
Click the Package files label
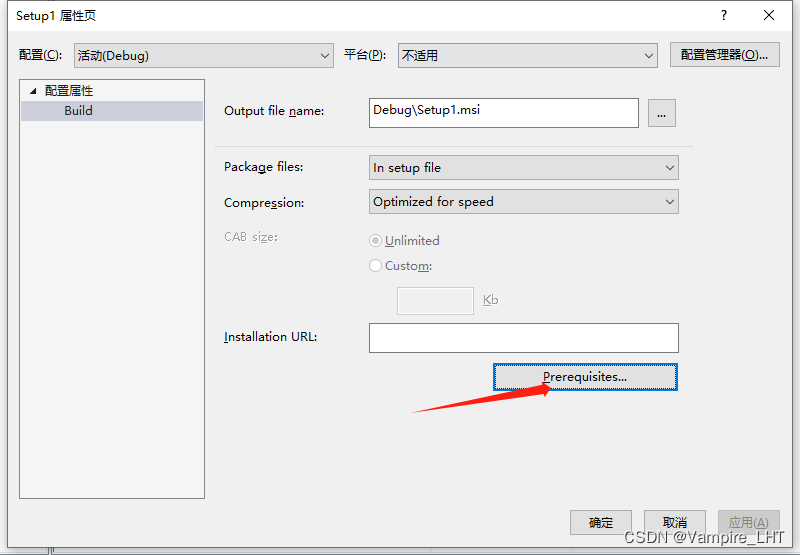[x=263, y=167]
